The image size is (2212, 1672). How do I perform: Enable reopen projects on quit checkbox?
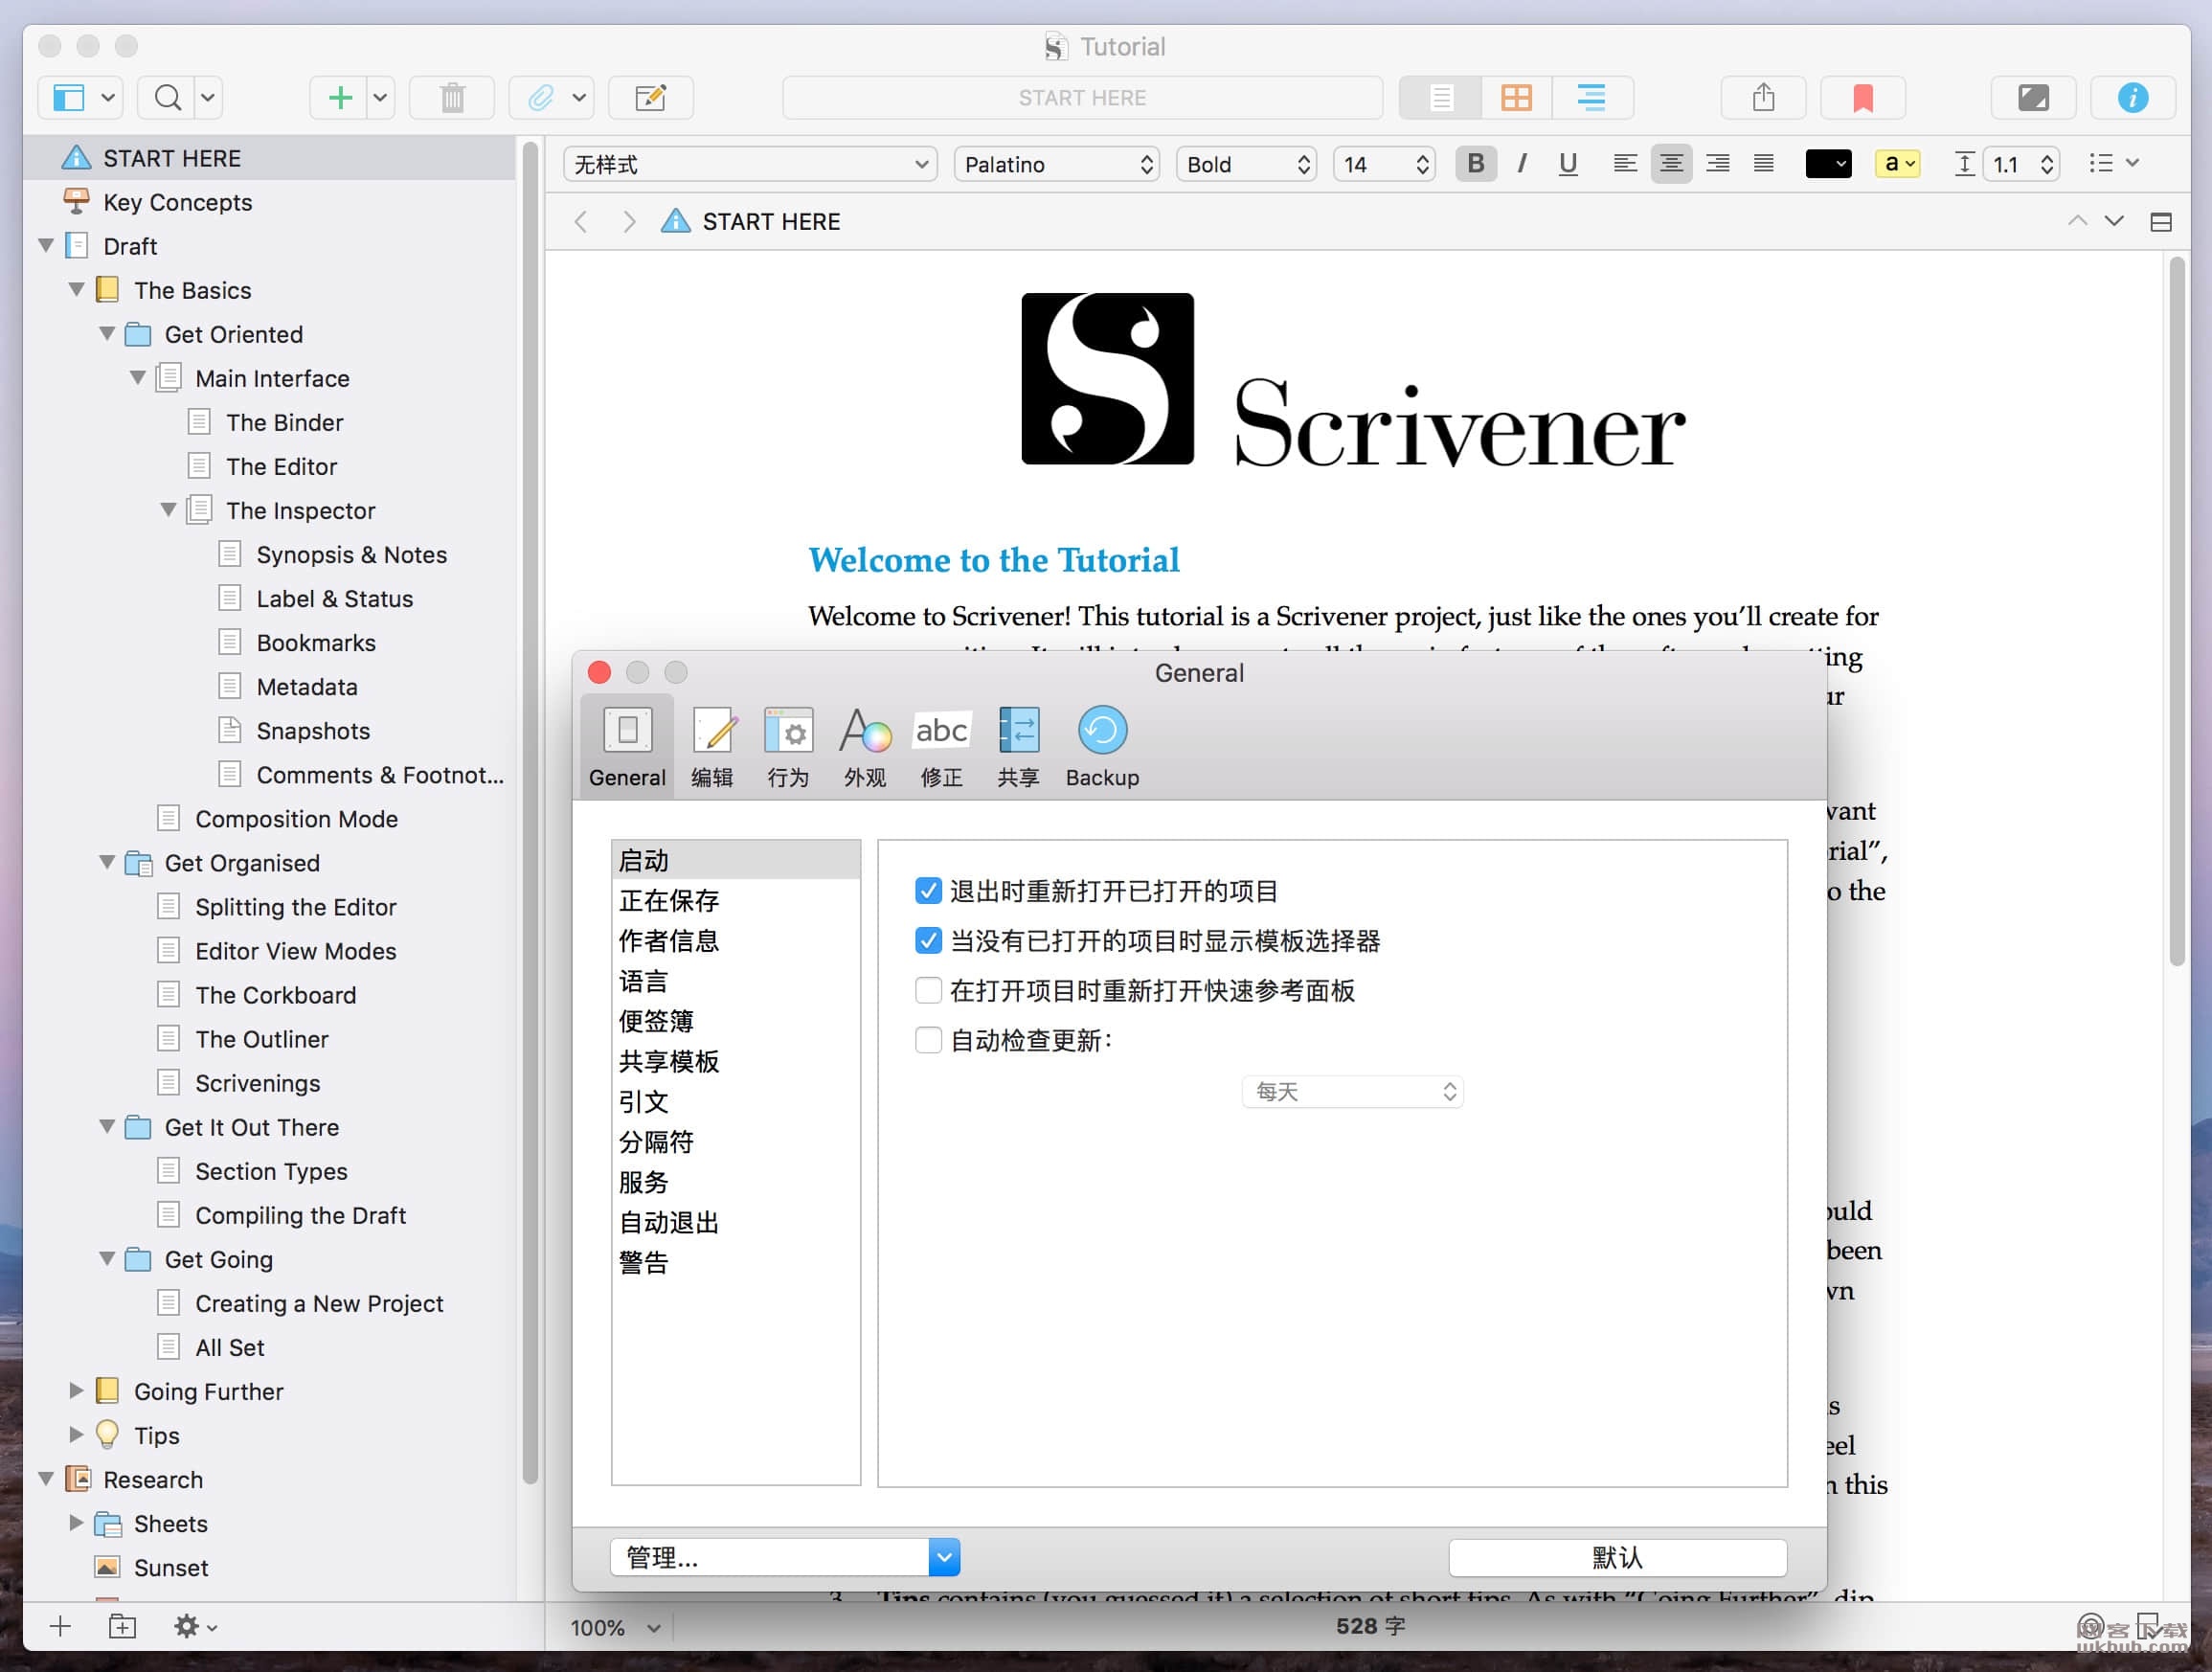point(928,891)
